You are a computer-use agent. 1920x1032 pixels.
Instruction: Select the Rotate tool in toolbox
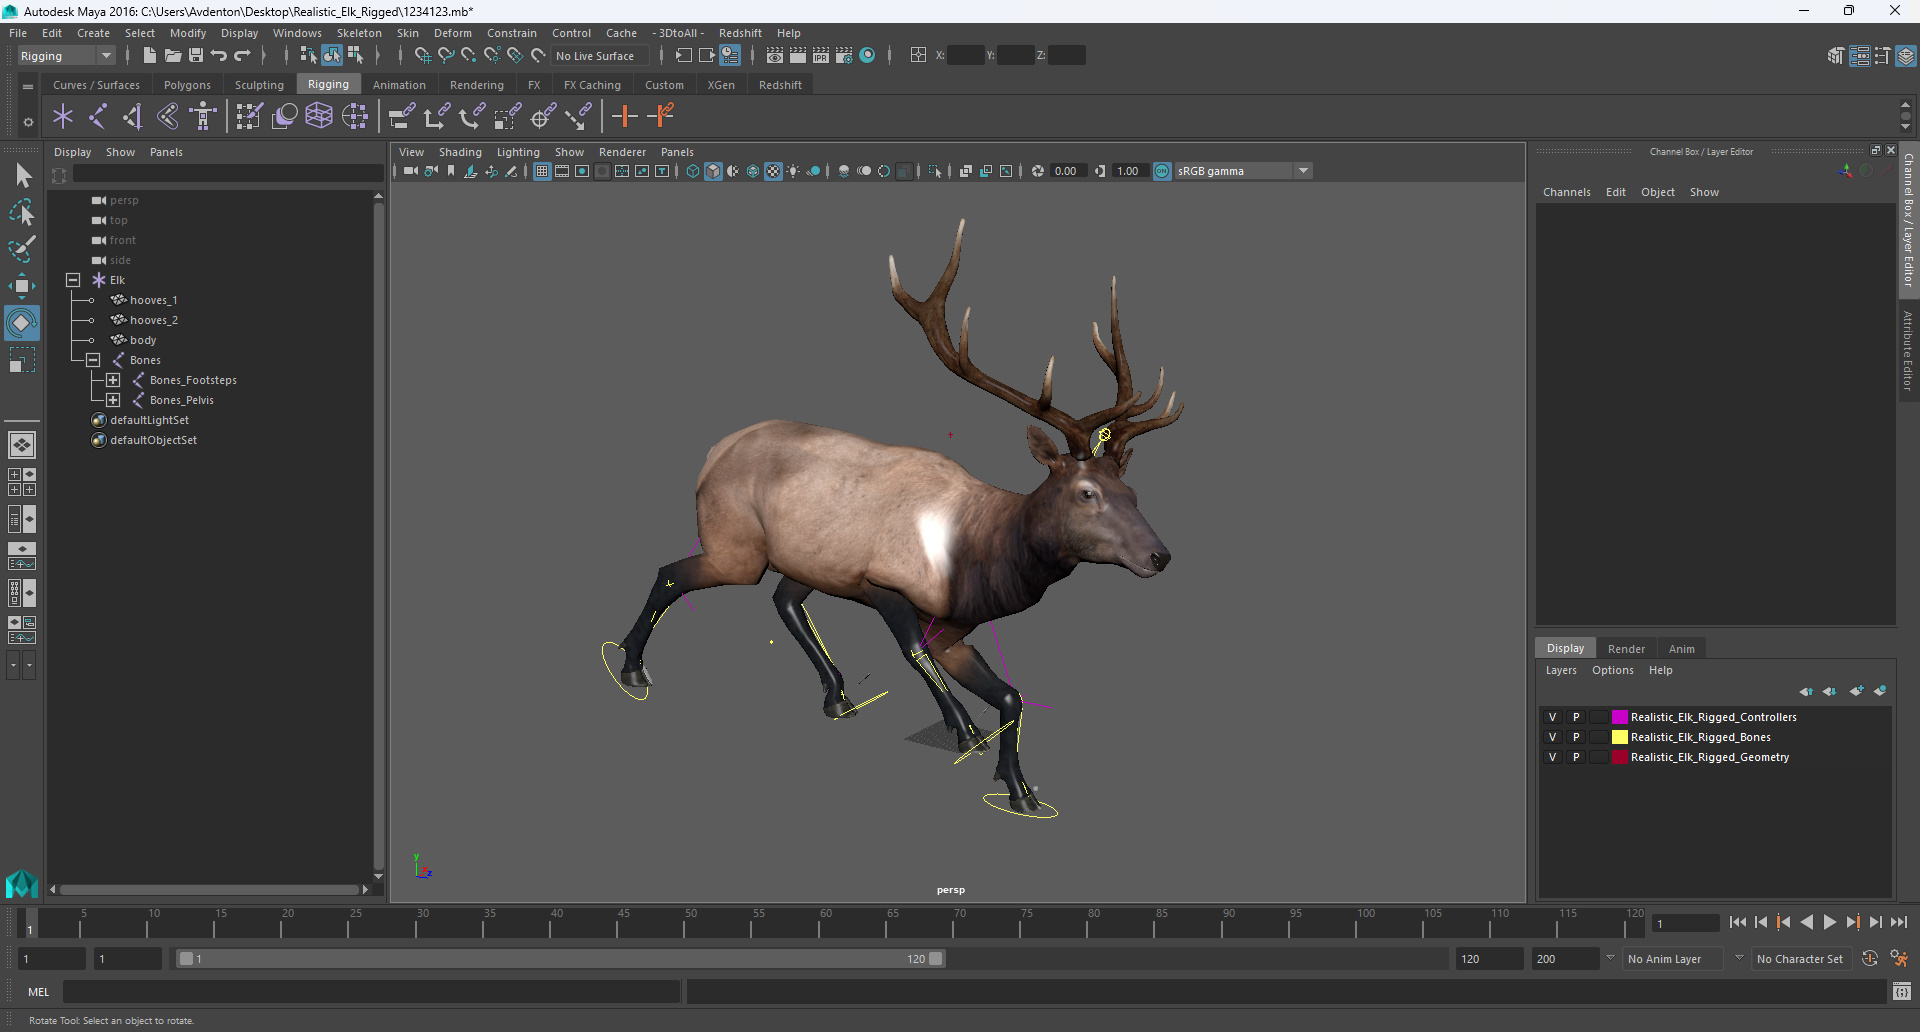(22, 323)
